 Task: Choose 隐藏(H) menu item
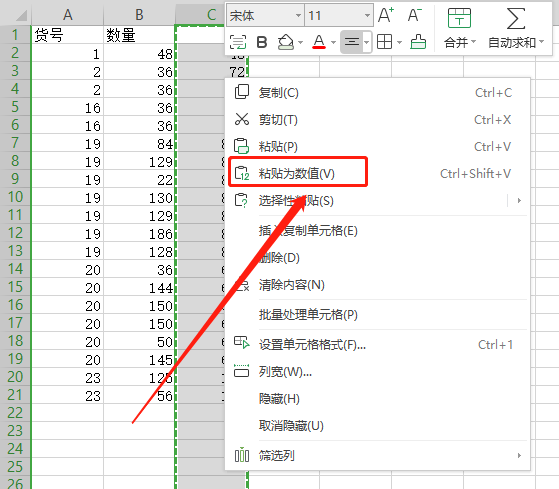tap(378, 398)
